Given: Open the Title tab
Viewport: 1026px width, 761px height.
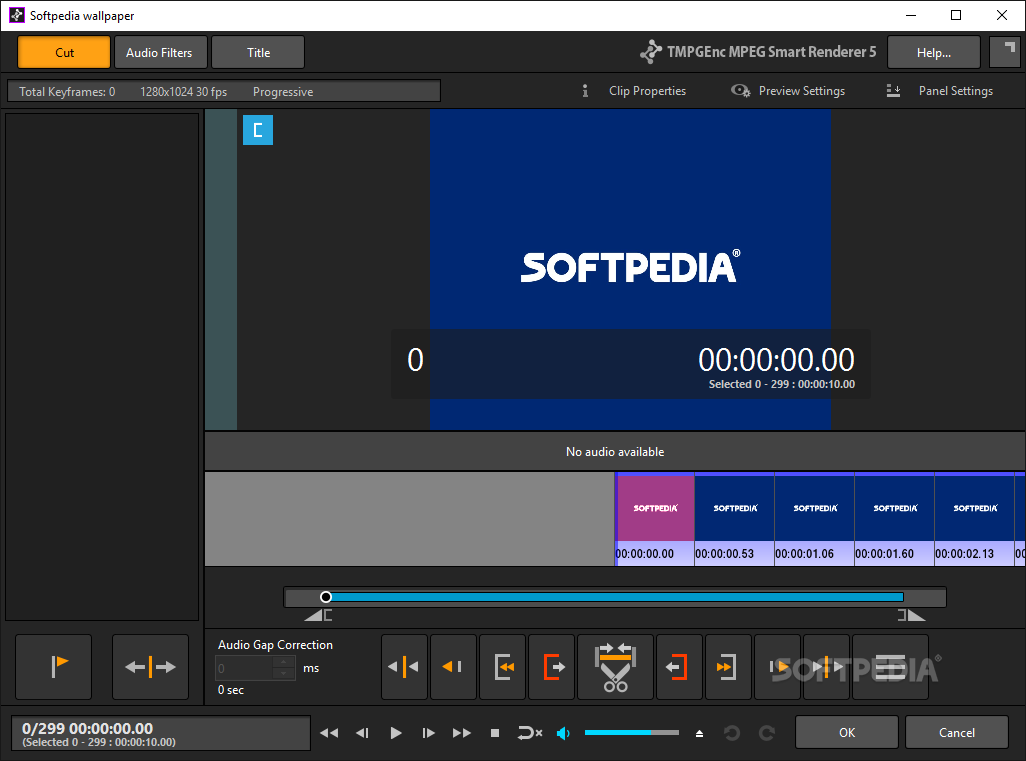Looking at the screenshot, I should pyautogui.click(x=258, y=52).
